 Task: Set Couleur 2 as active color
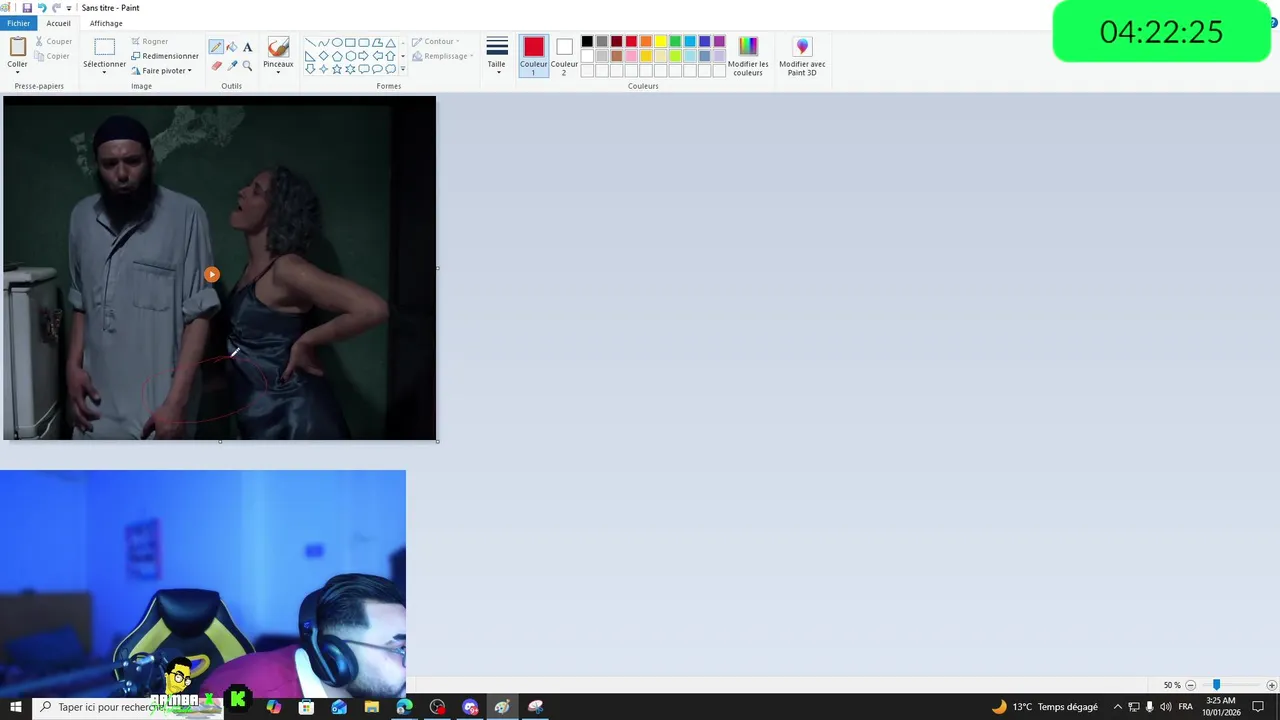(564, 56)
